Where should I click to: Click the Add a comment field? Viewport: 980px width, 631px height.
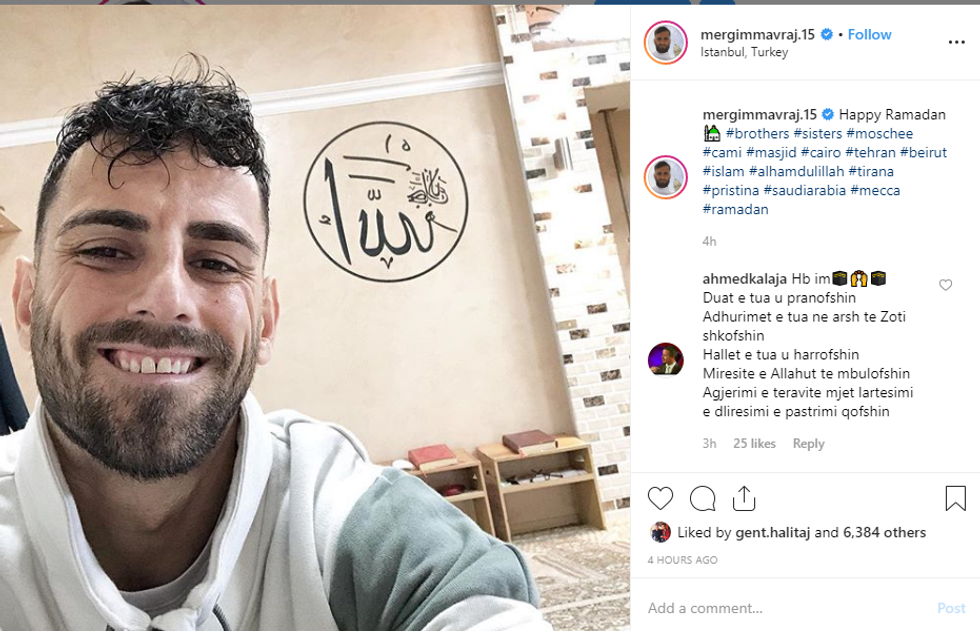788,608
